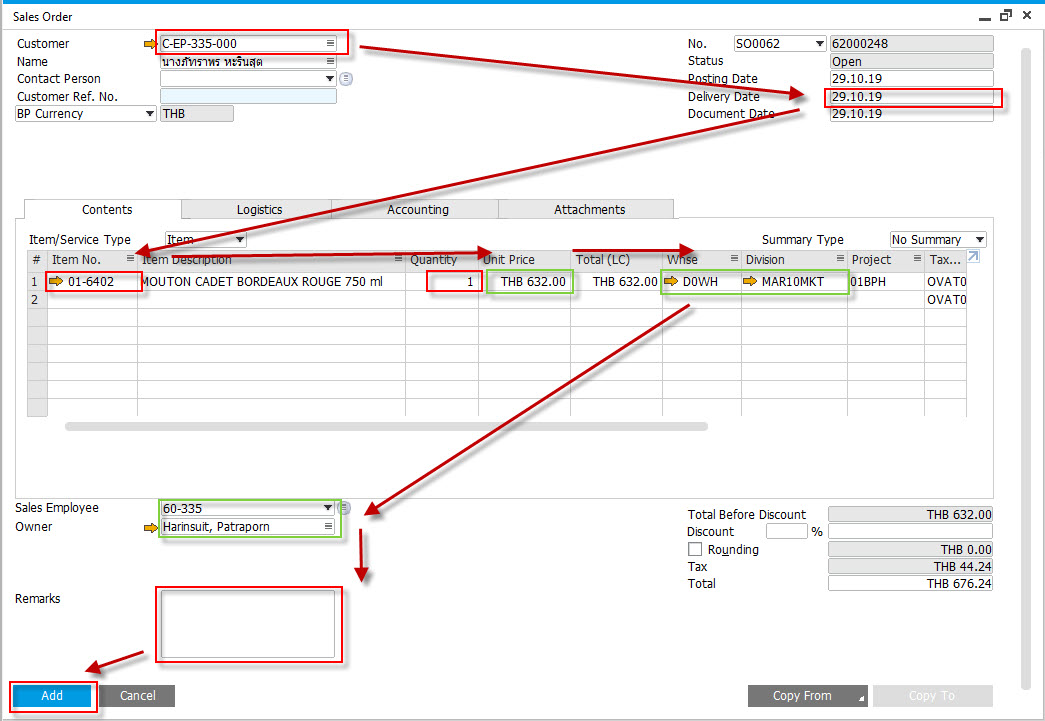Click the contact person details icon
Screen dimensions: 1045x721
pos(346,79)
